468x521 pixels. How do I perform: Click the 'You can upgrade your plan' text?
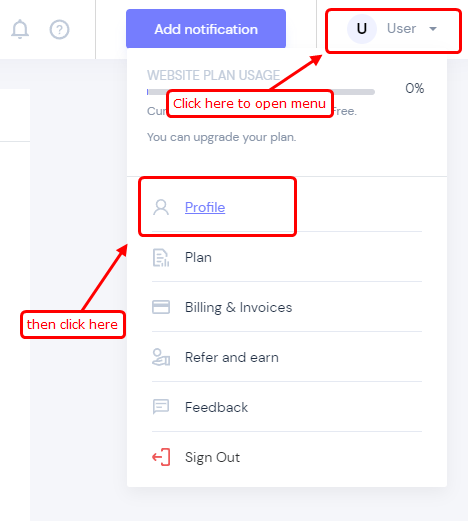coord(222,137)
